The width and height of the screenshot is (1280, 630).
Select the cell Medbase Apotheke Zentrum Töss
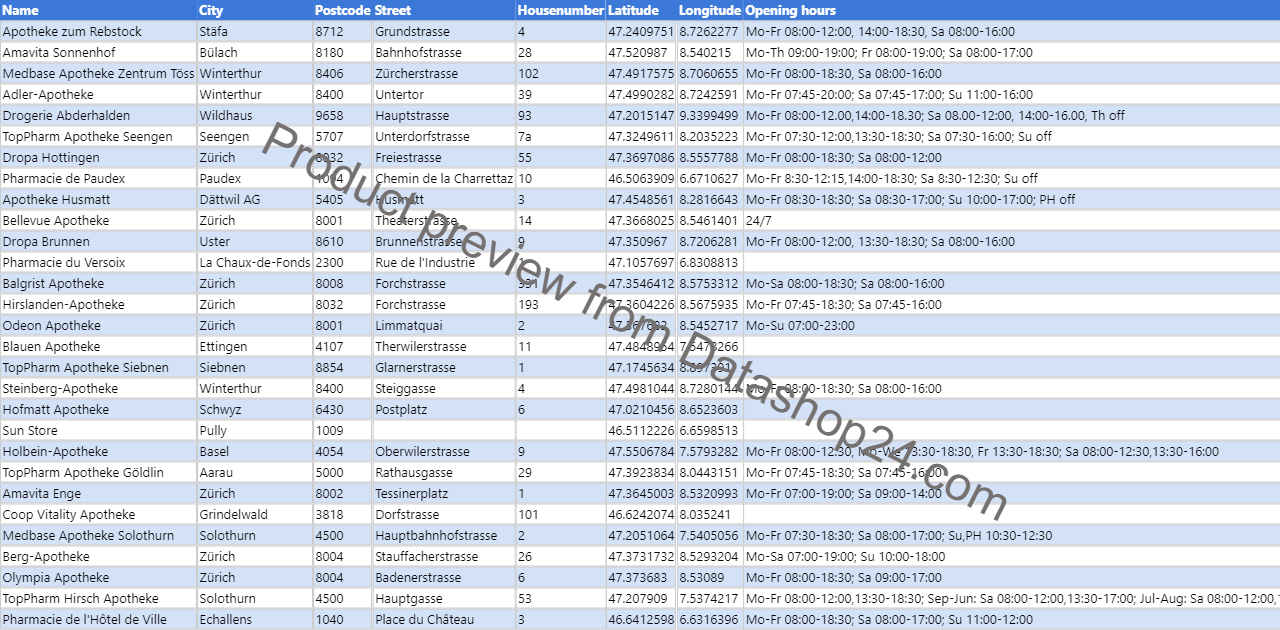tap(98, 74)
